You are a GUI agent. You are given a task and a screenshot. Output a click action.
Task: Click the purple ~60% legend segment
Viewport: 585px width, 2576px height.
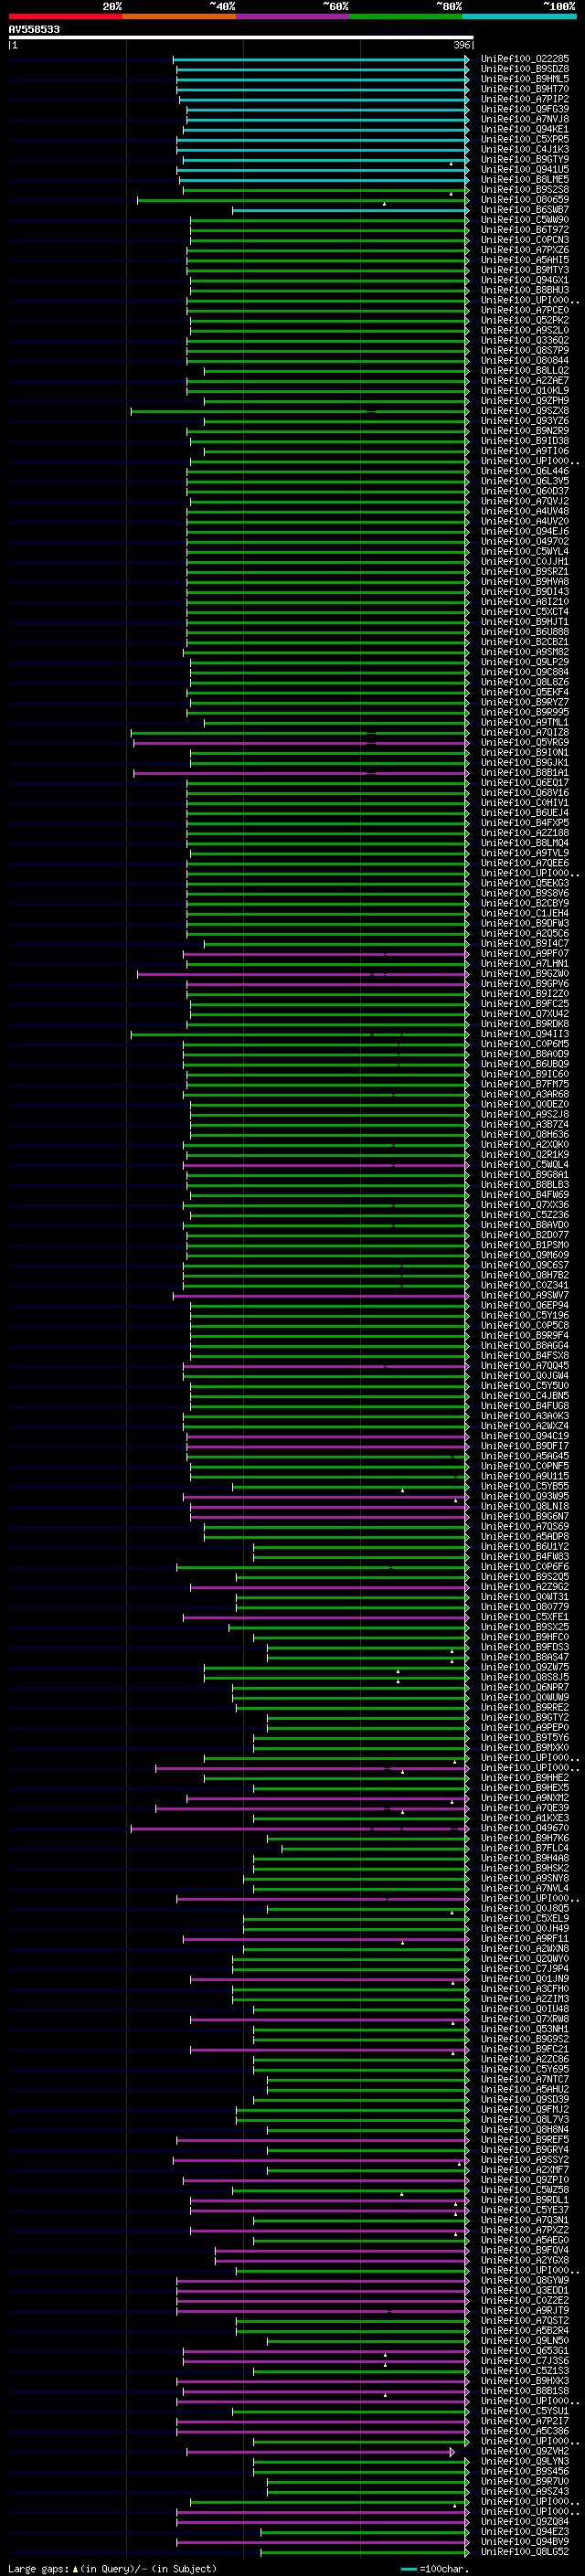pyautogui.click(x=293, y=17)
